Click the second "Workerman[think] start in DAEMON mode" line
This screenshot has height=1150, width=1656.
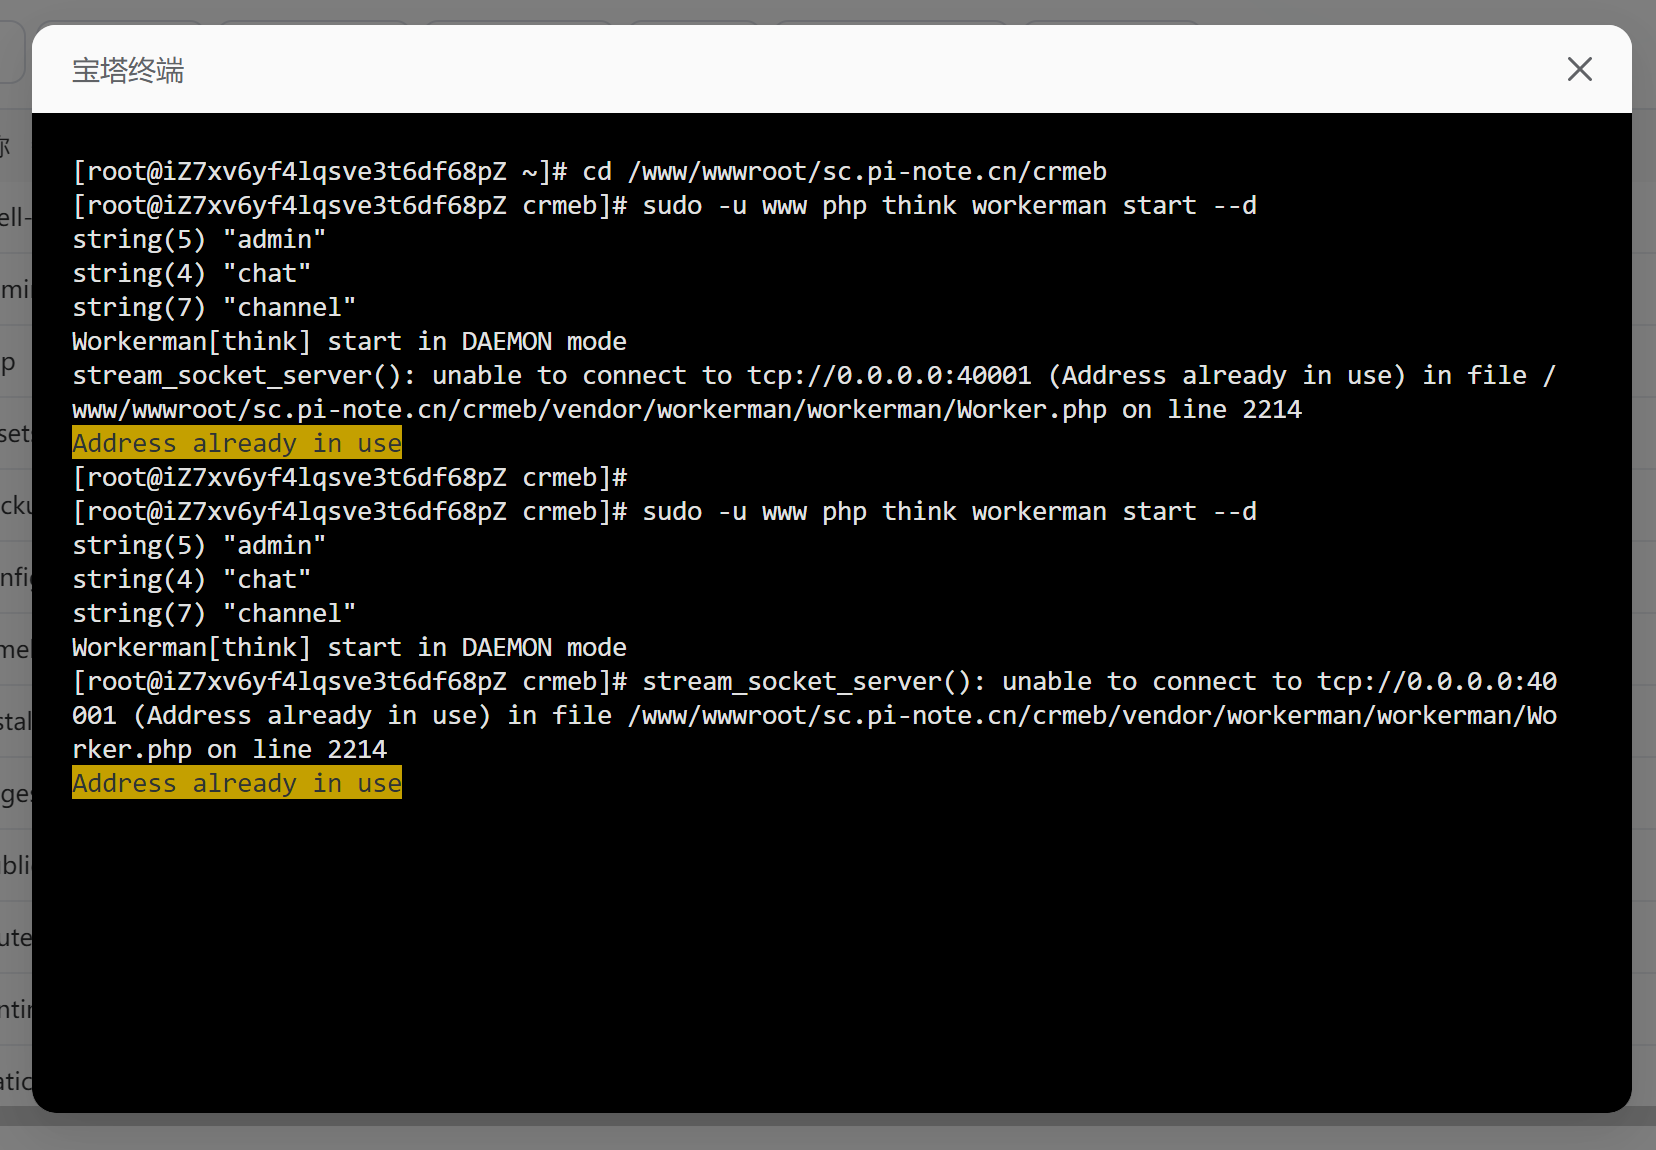(x=349, y=648)
